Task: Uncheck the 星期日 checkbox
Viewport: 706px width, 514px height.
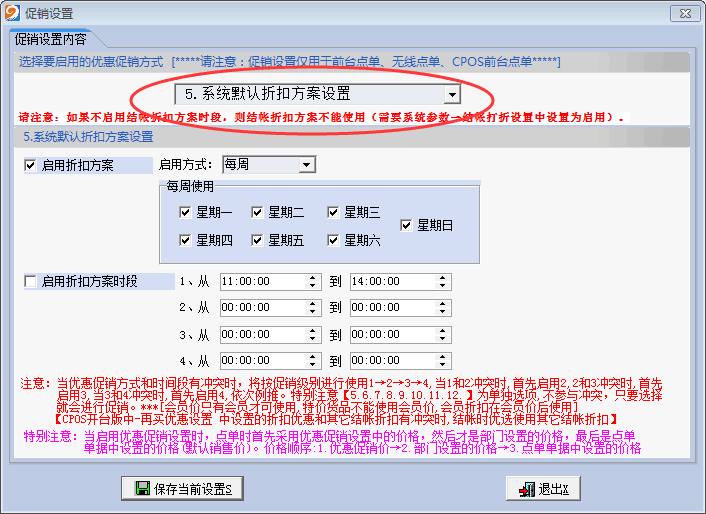Action: pos(406,225)
